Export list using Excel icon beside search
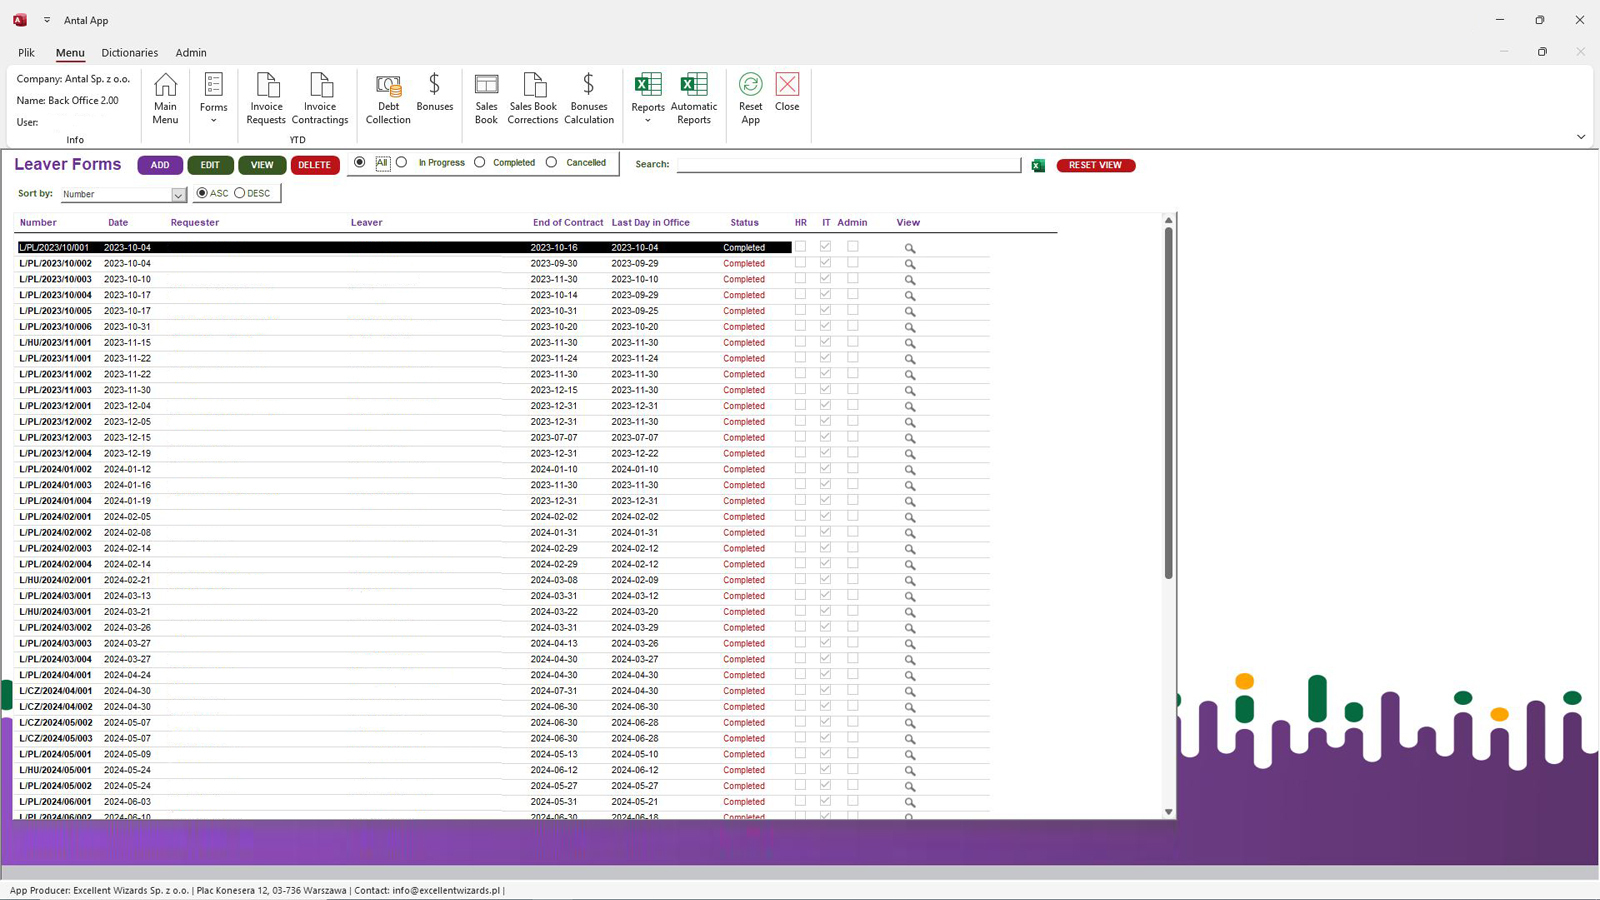1600x900 pixels. point(1038,165)
